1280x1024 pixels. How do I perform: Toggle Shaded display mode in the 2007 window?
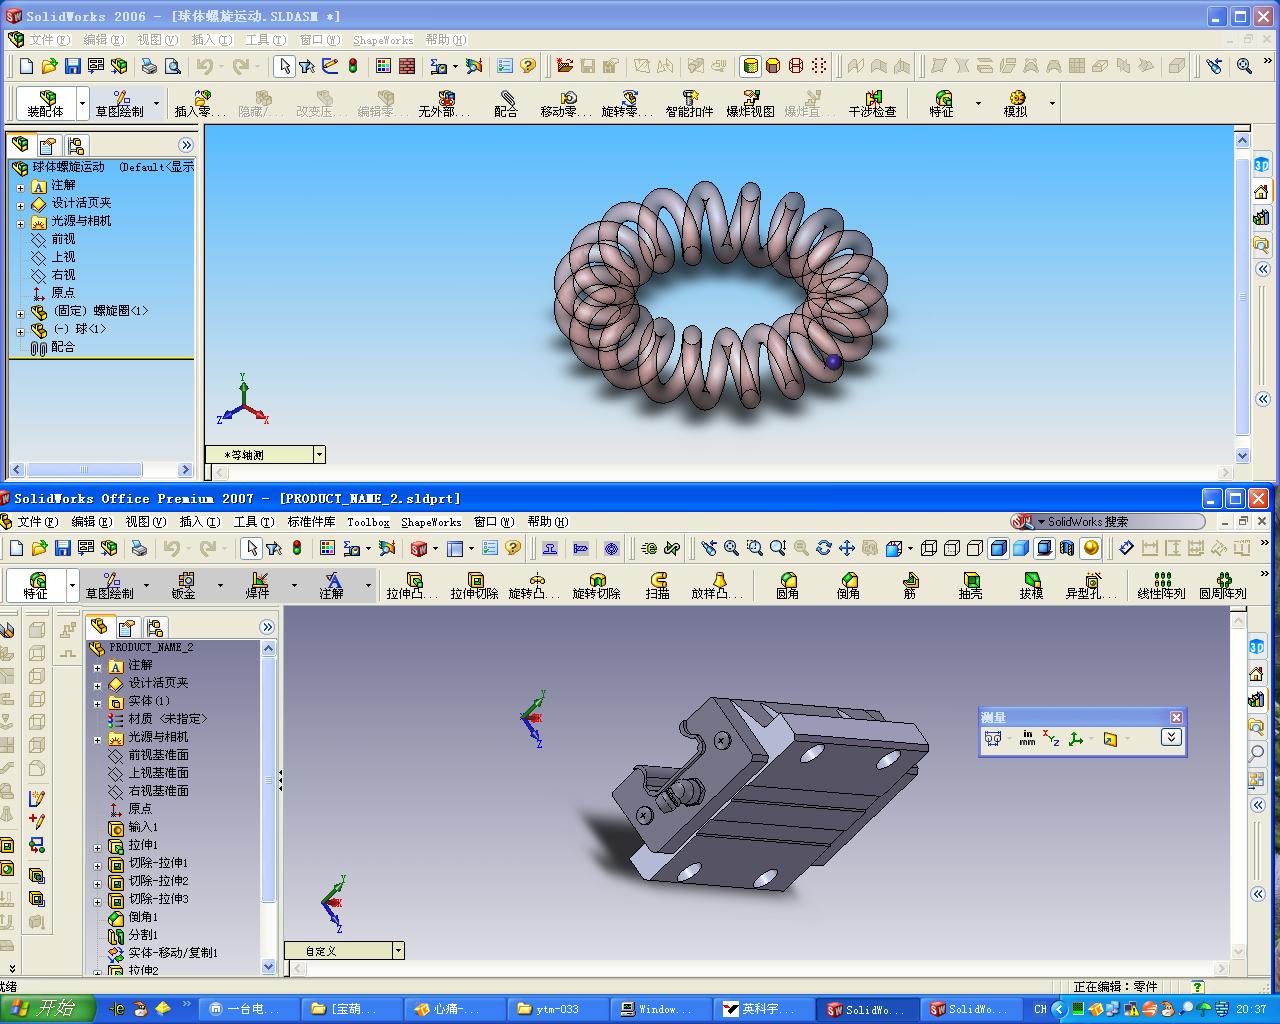coord(1021,548)
